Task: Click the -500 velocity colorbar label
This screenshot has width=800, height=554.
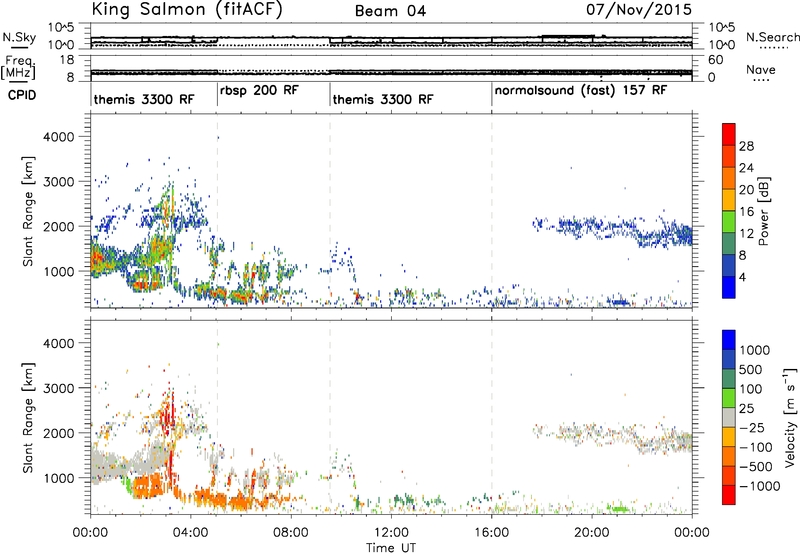Action: 756,467
